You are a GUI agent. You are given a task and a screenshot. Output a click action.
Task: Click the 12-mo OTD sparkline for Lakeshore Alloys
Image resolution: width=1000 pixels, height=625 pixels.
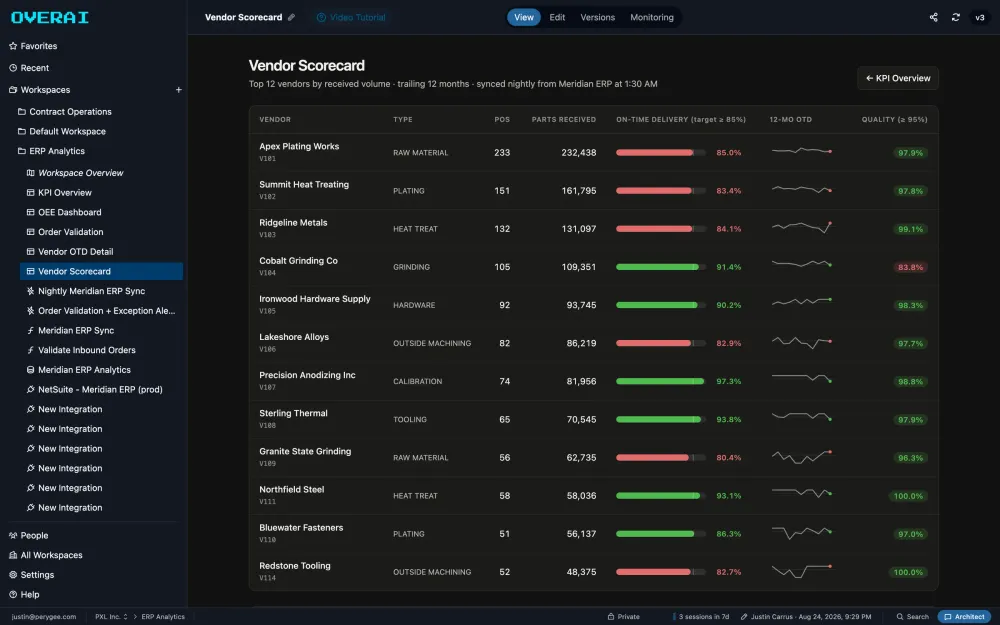pos(802,343)
